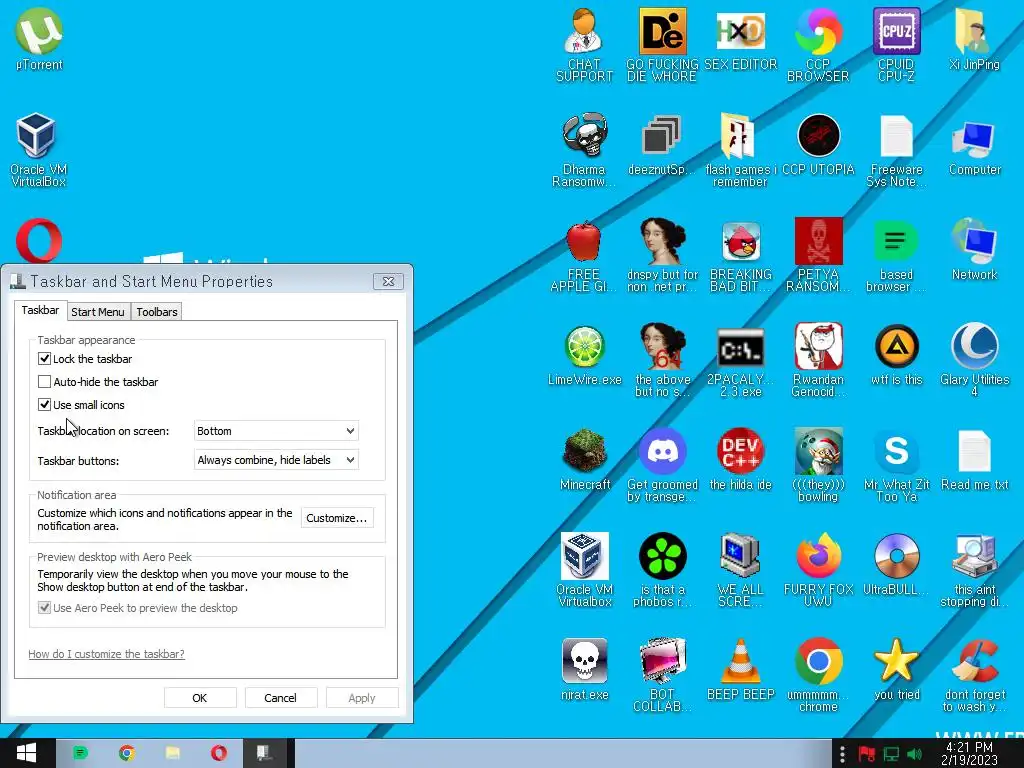Open the volume speaker tray icon
The width and height of the screenshot is (1024, 768).
point(914,754)
